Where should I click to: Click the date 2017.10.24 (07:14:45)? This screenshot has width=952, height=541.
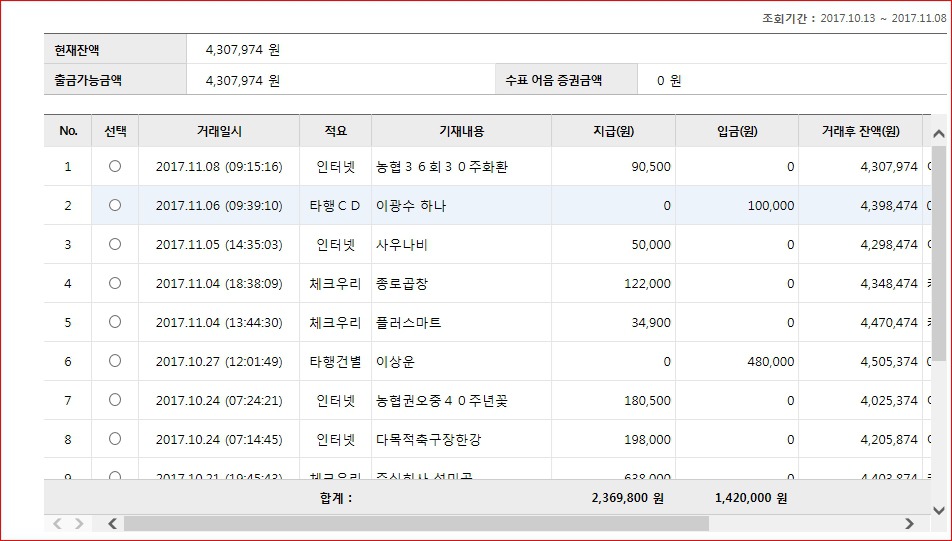click(x=219, y=440)
